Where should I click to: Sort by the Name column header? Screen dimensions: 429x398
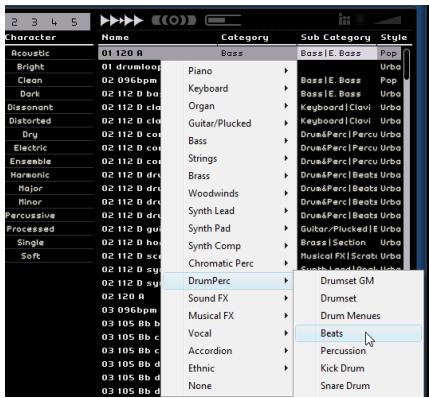[x=115, y=37]
